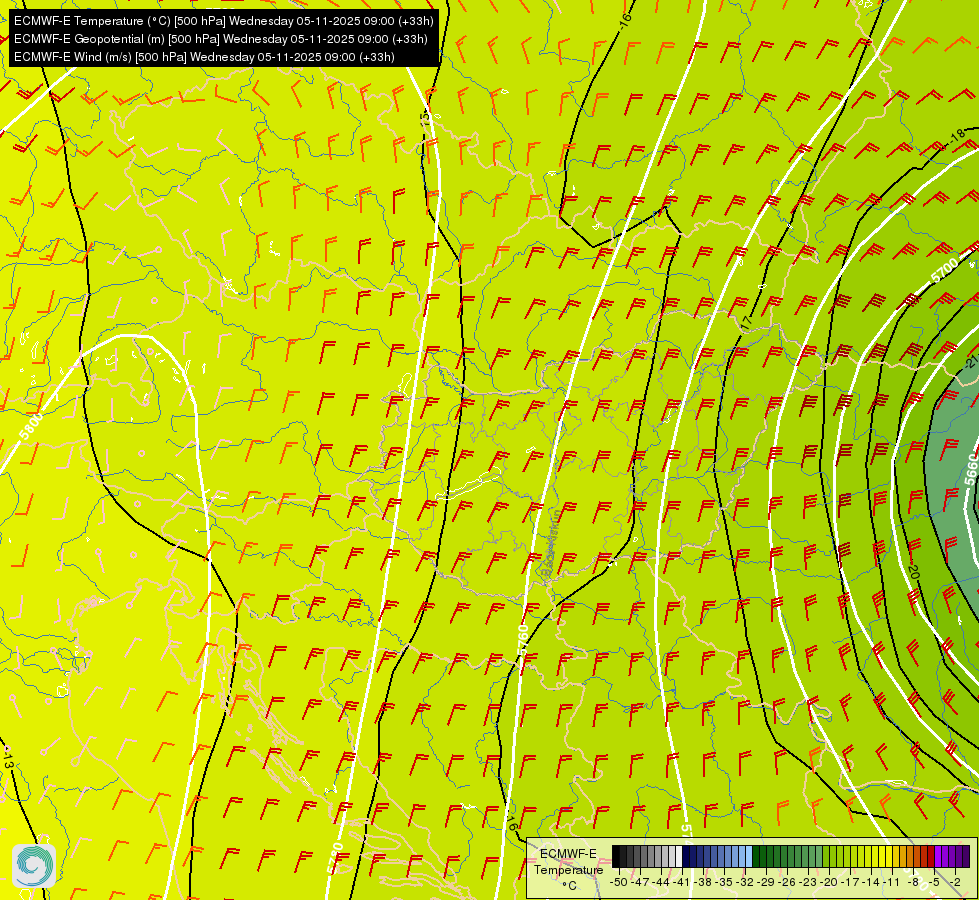
Task: Click the -13 isotherm label
Action: (x=7, y=761)
